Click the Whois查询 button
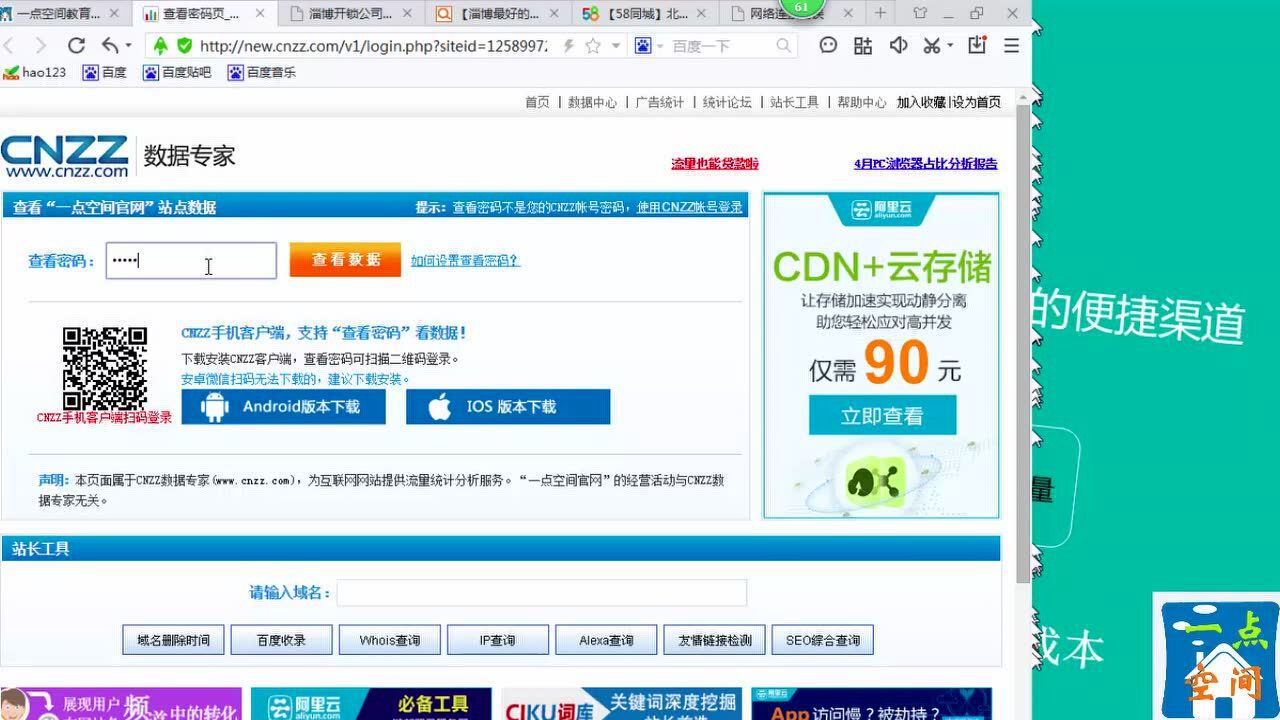Image resolution: width=1280 pixels, height=720 pixels. click(389, 640)
